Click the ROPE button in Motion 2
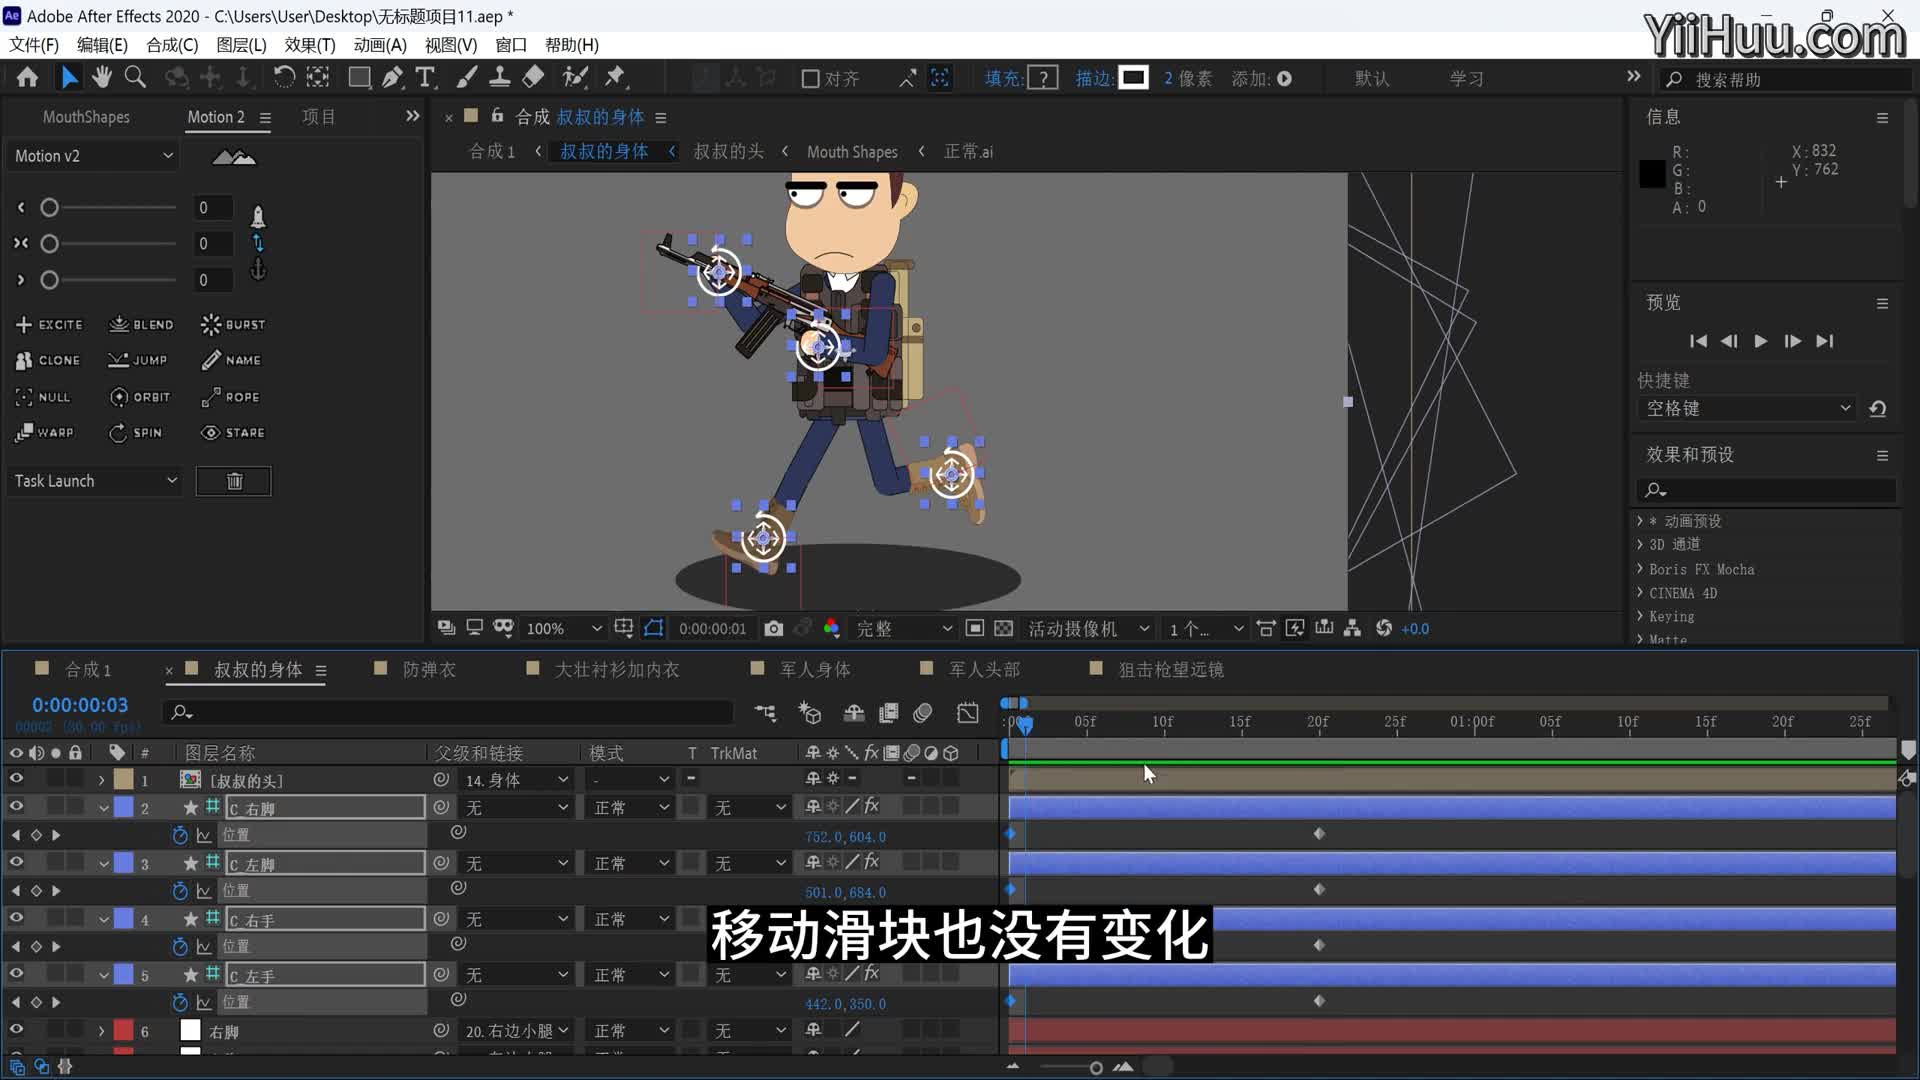1920x1080 pixels. click(230, 397)
